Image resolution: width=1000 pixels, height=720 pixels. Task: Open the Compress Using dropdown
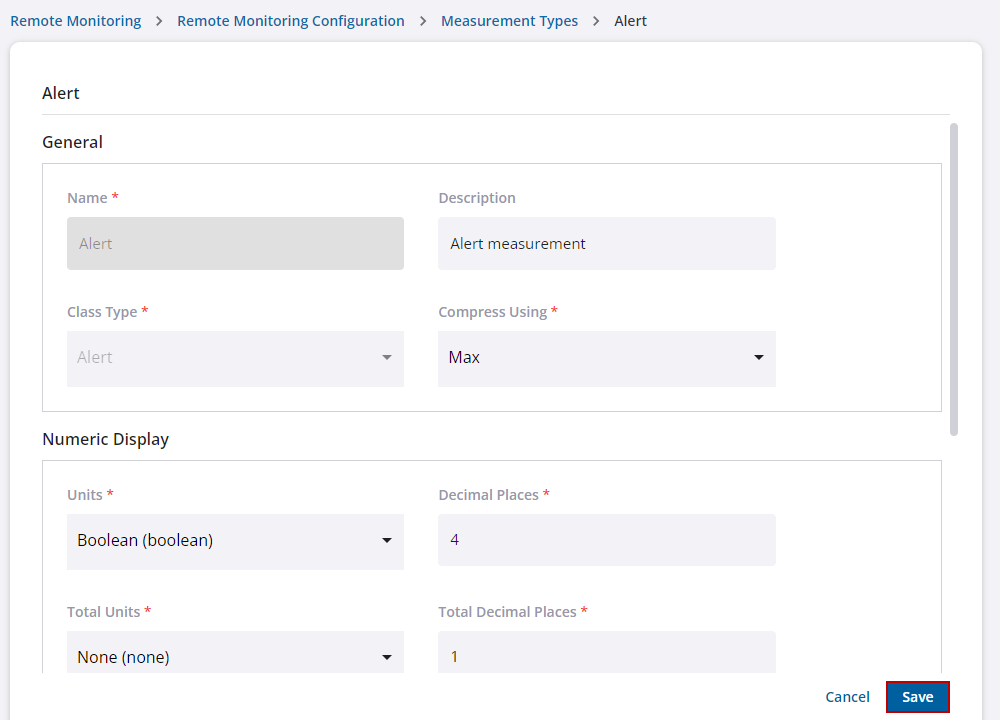tap(606, 358)
